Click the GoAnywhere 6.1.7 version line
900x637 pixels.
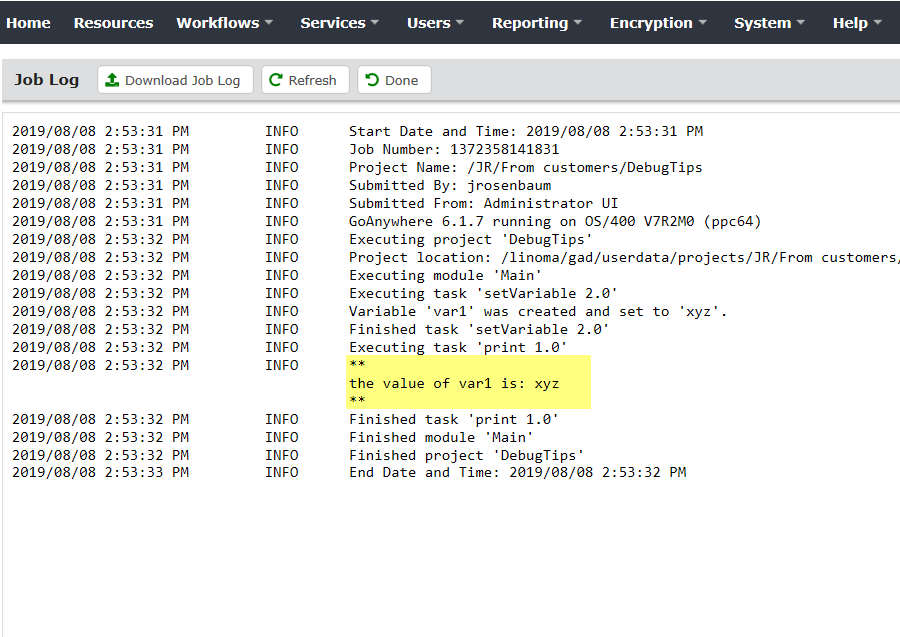pos(554,221)
